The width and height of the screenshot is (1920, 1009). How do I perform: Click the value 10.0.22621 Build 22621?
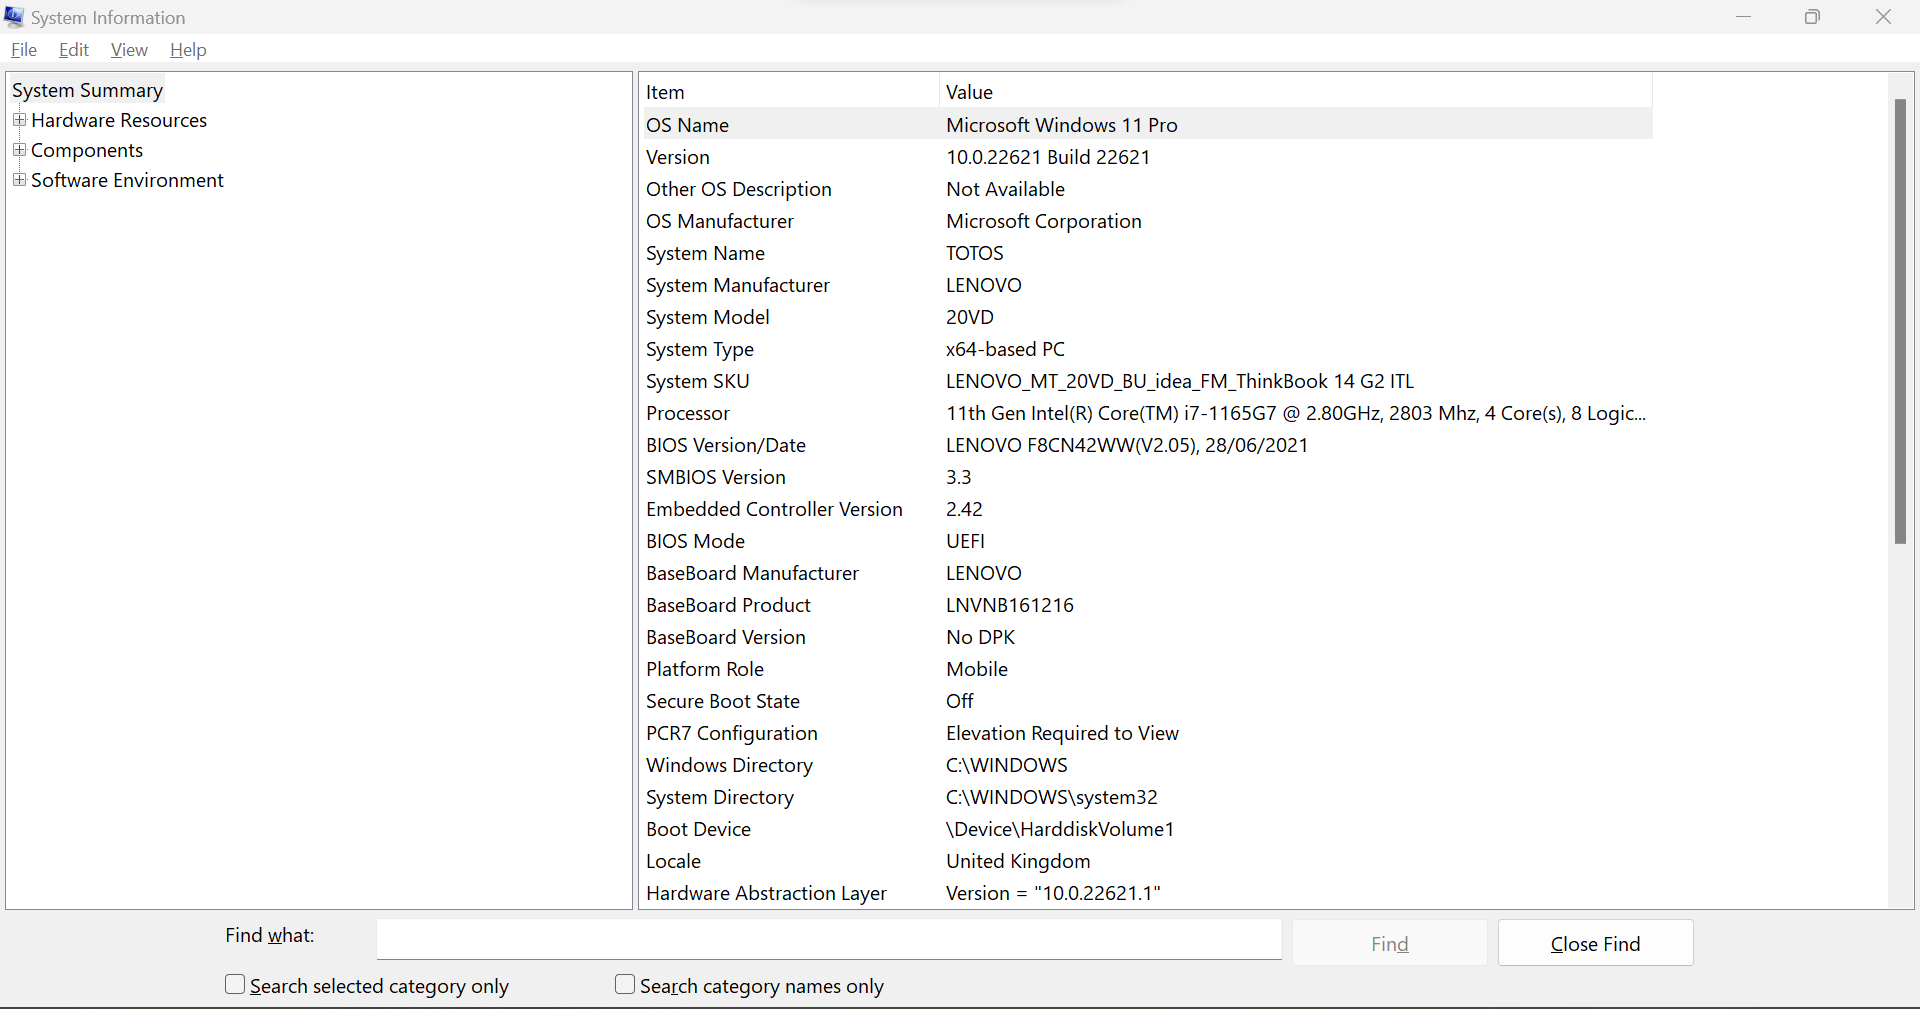tap(1048, 157)
